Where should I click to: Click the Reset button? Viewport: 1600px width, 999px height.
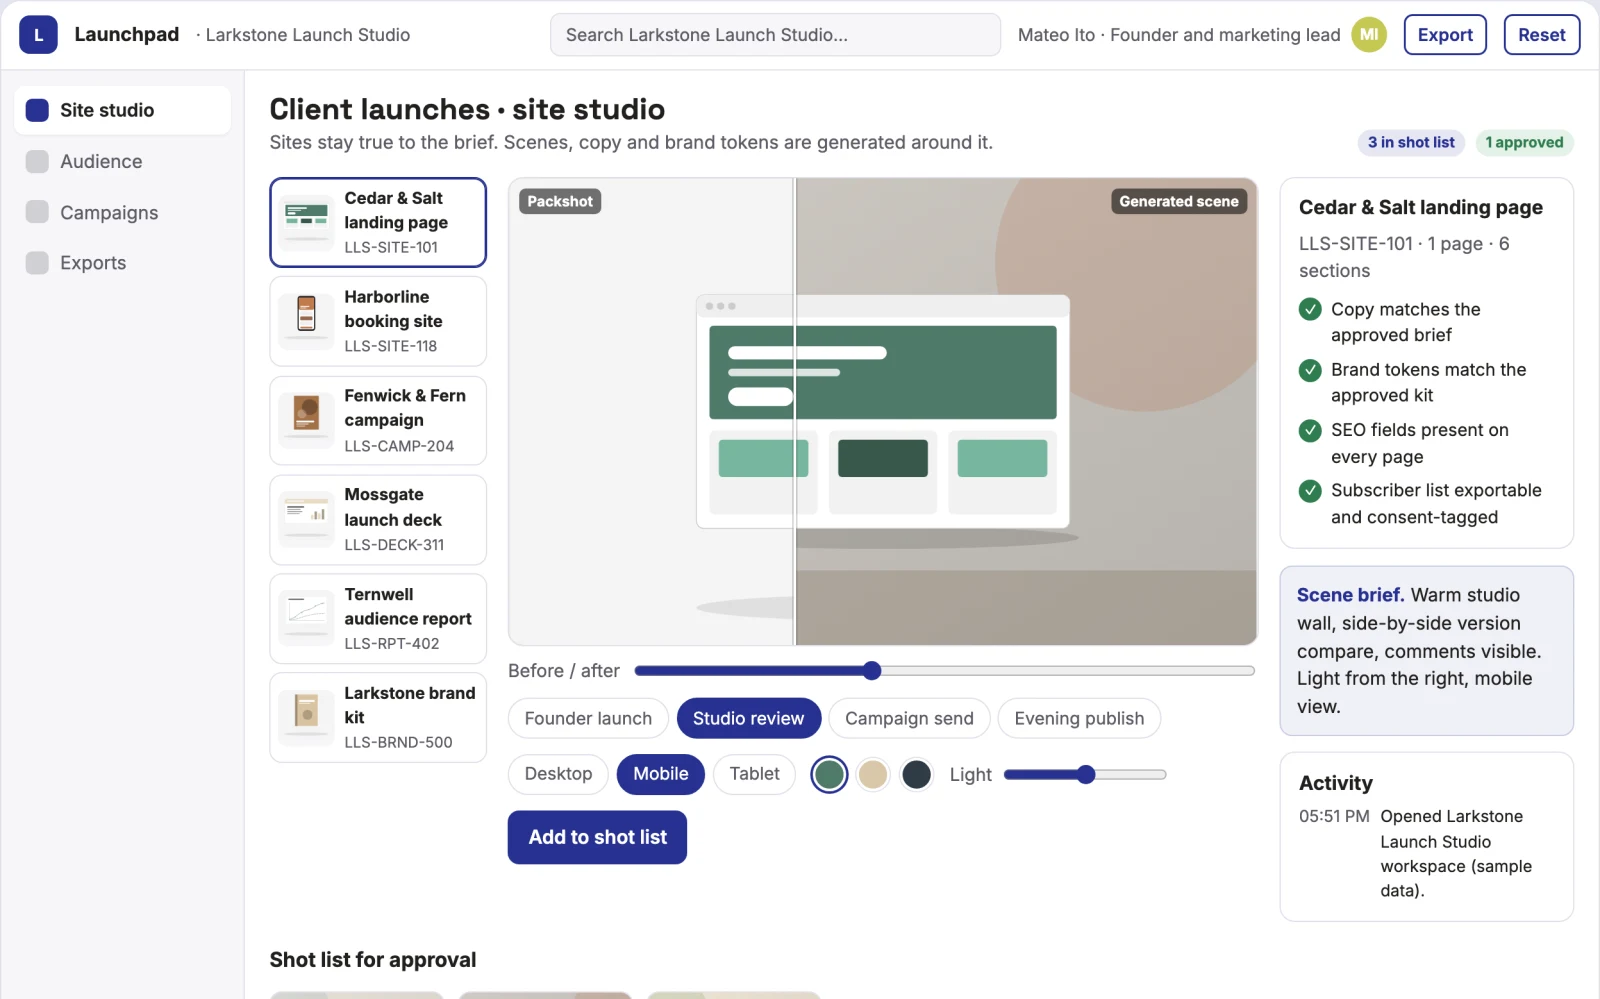[1542, 35]
